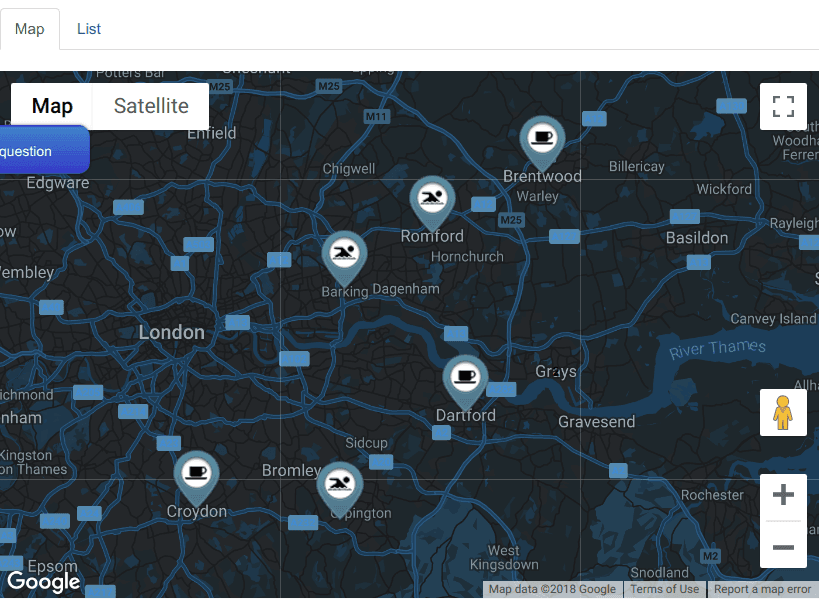This screenshot has width=826, height=599.
Task: Click the Hornchurch map label
Action: click(467, 257)
